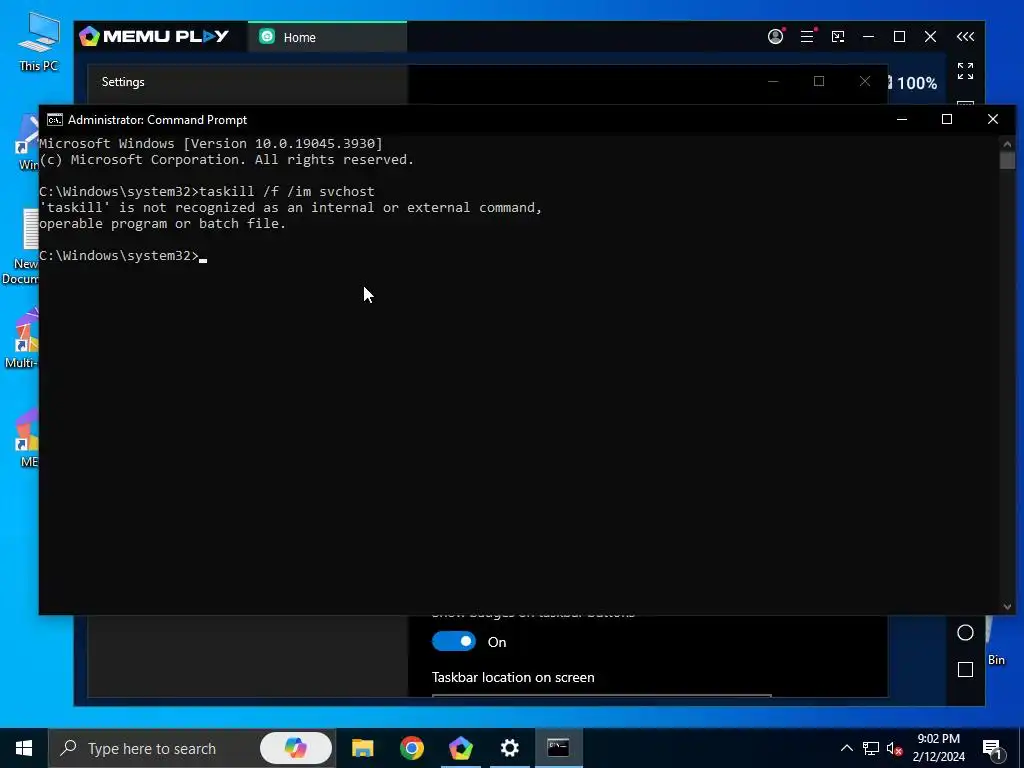Click the Settings window title text
The image size is (1024, 768).
tap(123, 82)
